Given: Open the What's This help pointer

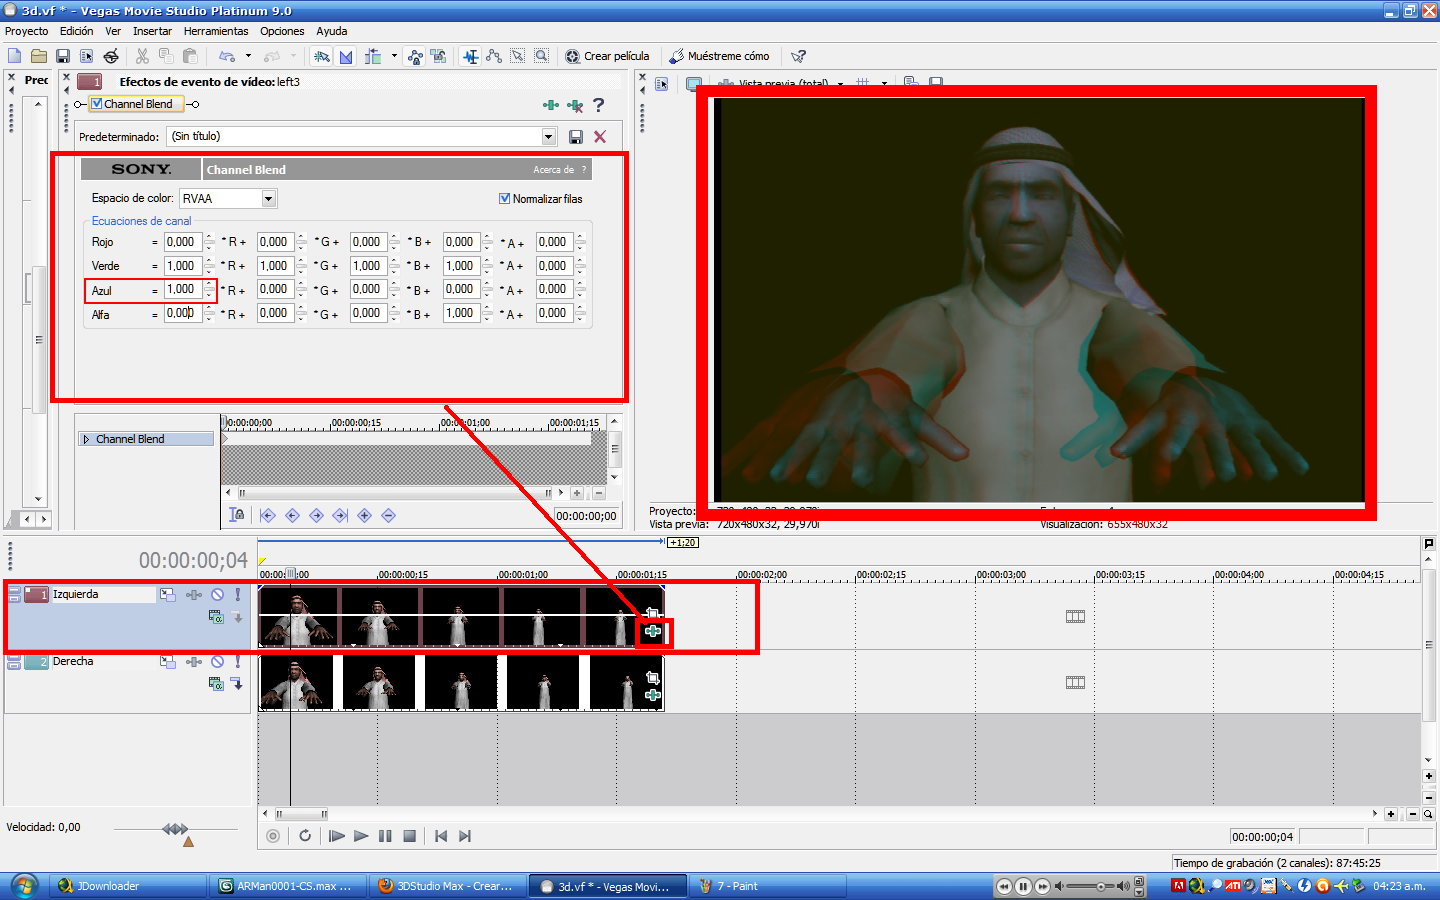Looking at the screenshot, I should (798, 56).
